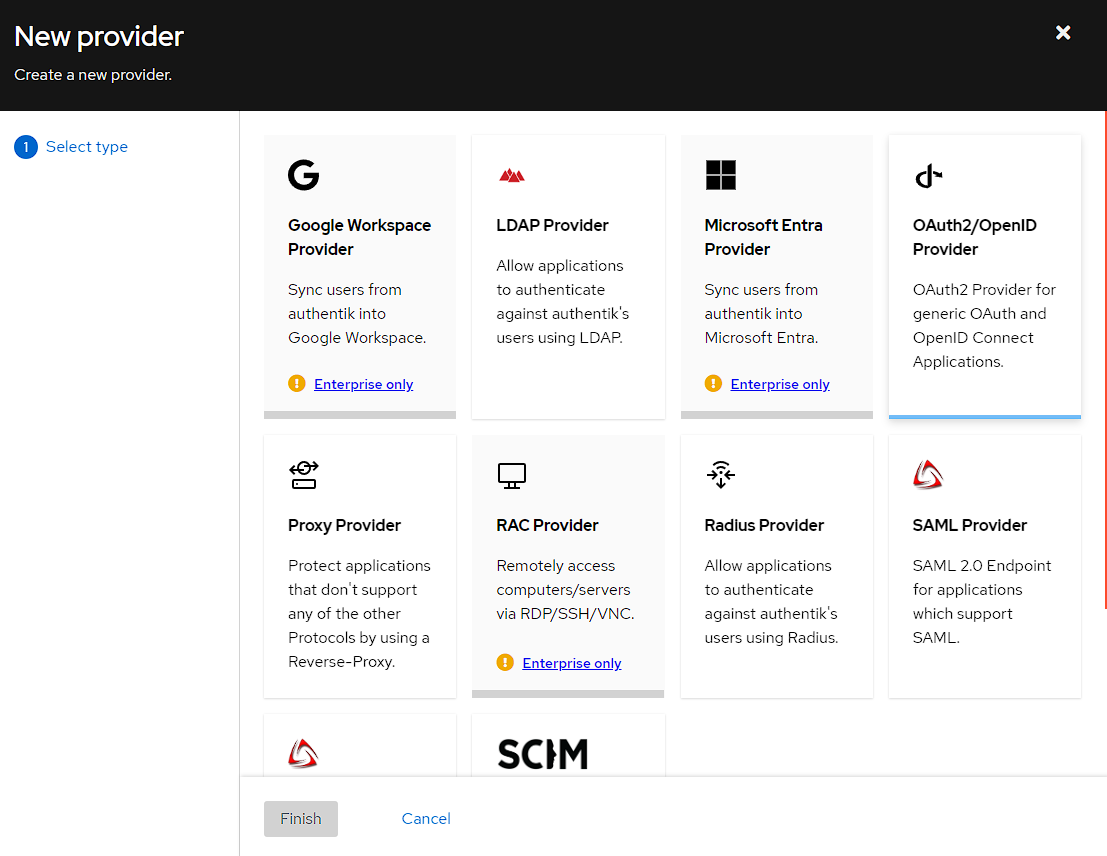Click the SCIM logo
The width and height of the screenshot is (1107, 856).
(542, 754)
